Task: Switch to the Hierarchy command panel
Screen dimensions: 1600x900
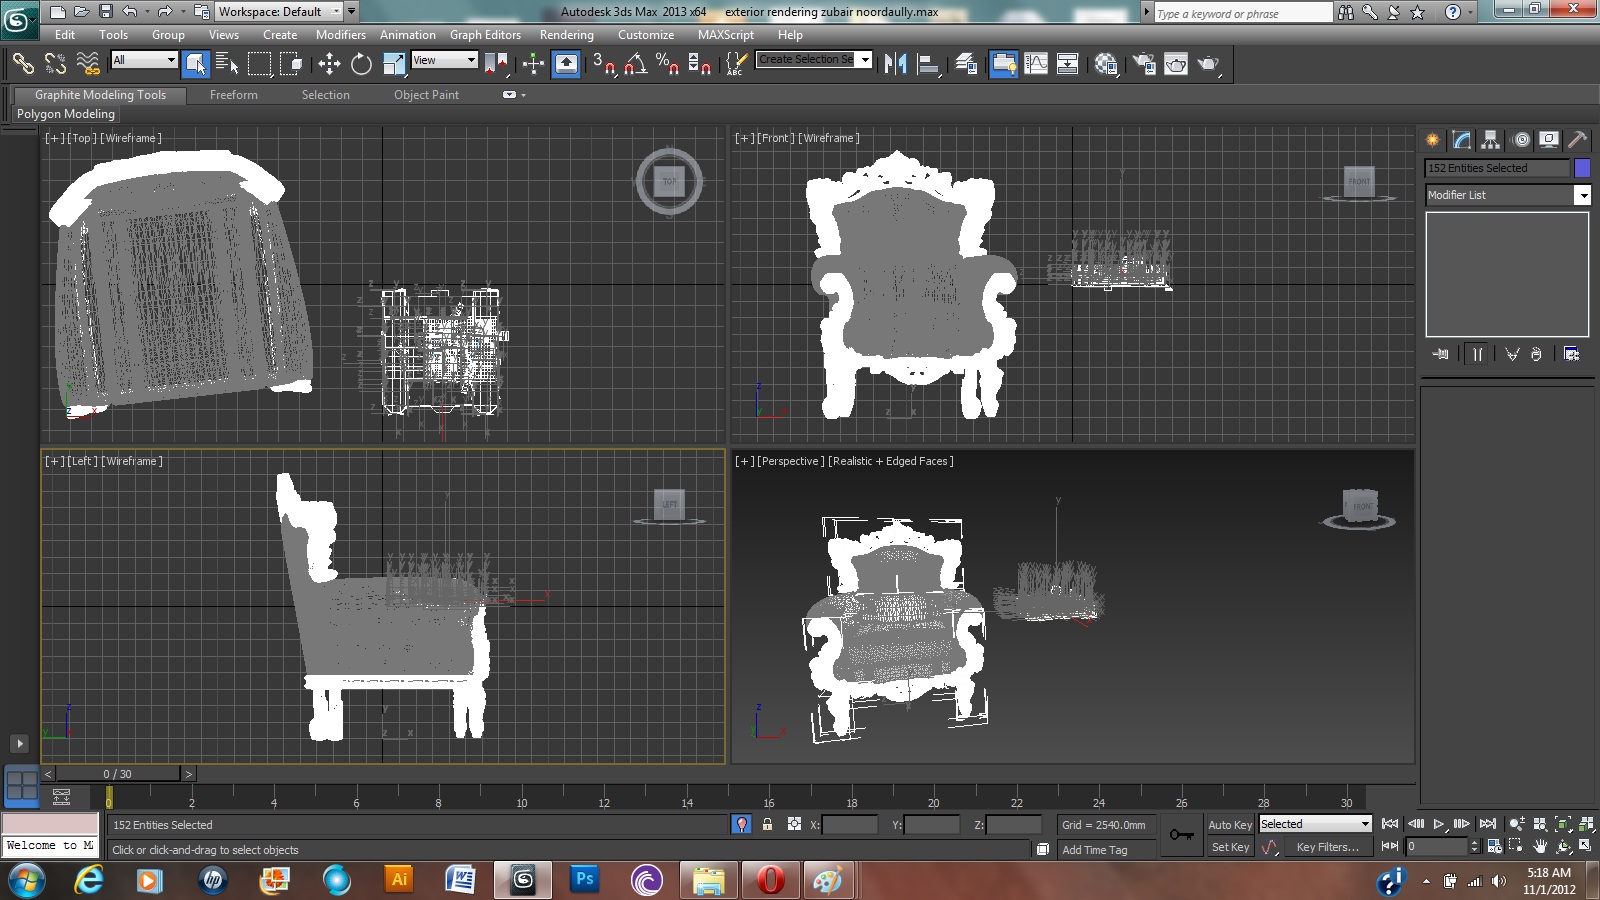Action: tap(1491, 140)
